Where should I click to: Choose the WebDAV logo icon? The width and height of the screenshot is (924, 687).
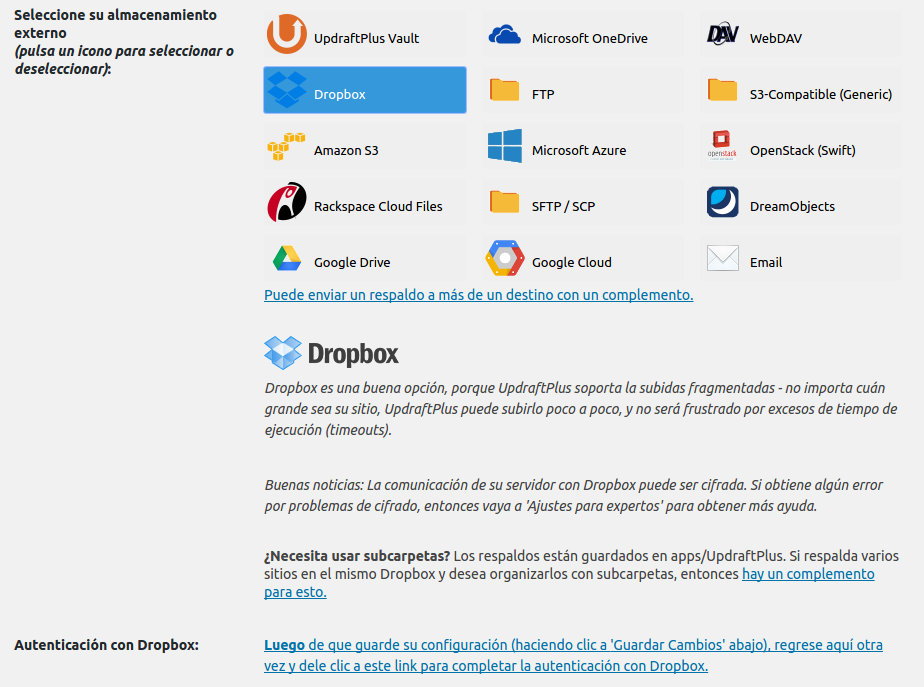722,34
